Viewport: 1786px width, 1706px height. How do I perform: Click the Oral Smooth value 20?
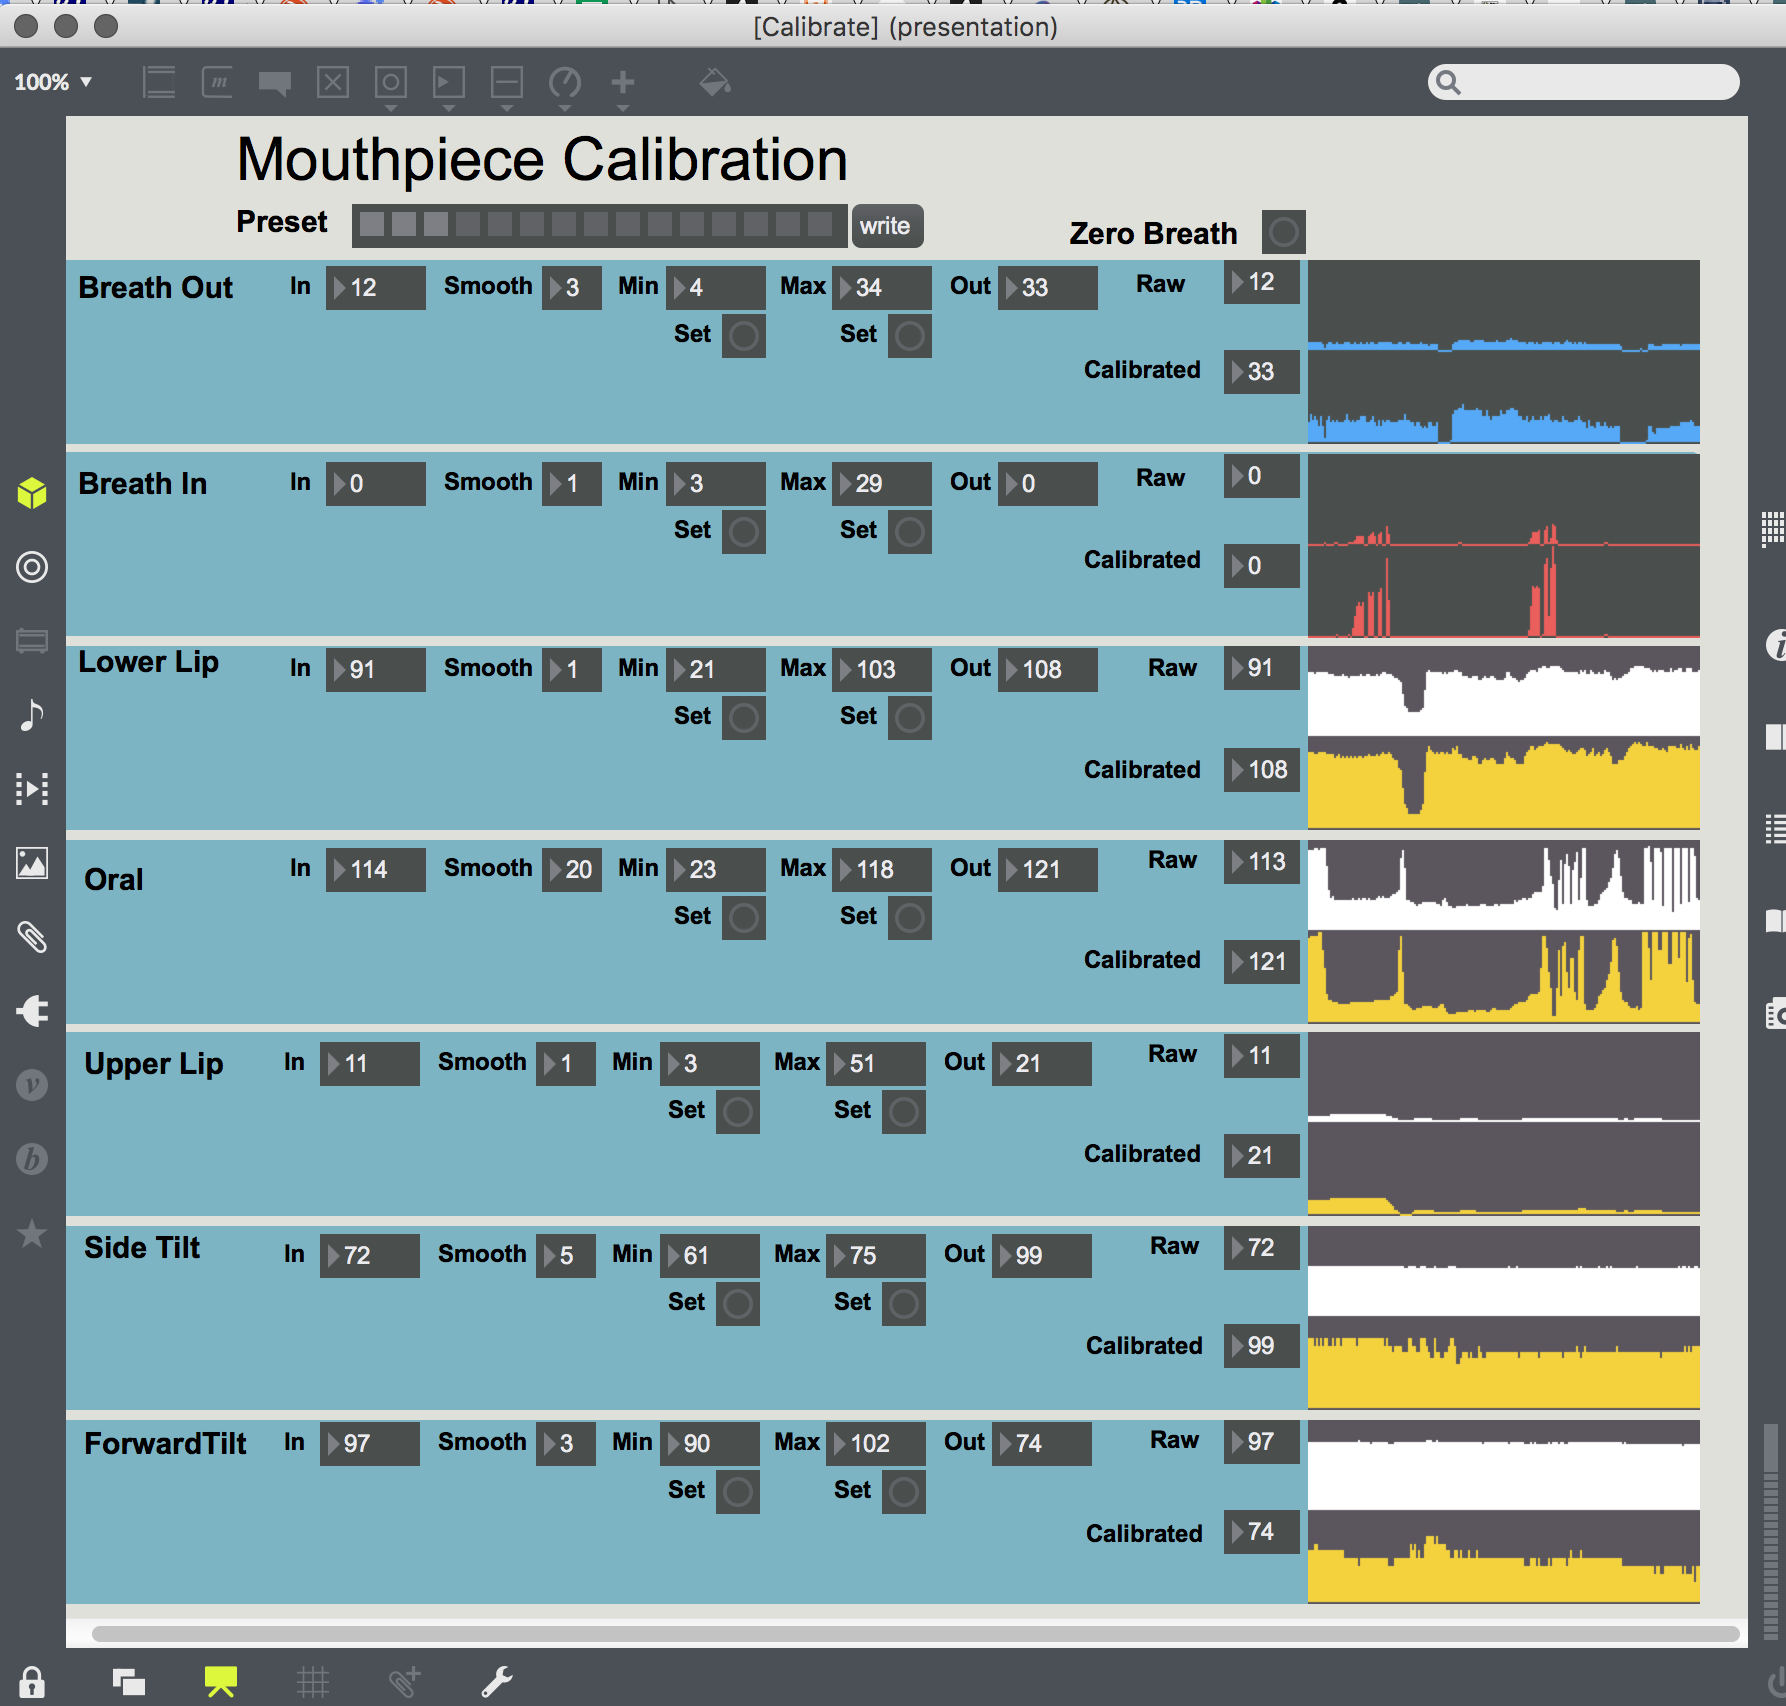572,870
